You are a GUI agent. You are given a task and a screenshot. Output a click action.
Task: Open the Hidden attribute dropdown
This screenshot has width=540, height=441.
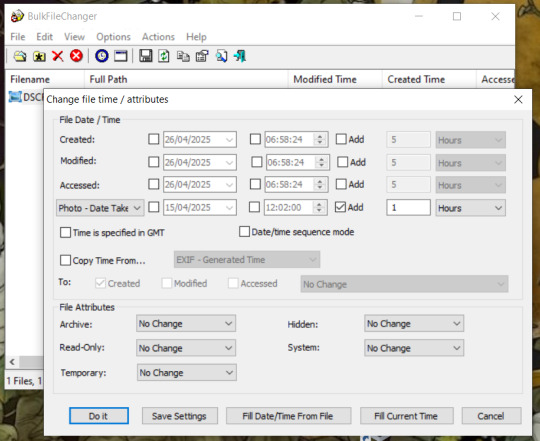point(414,323)
